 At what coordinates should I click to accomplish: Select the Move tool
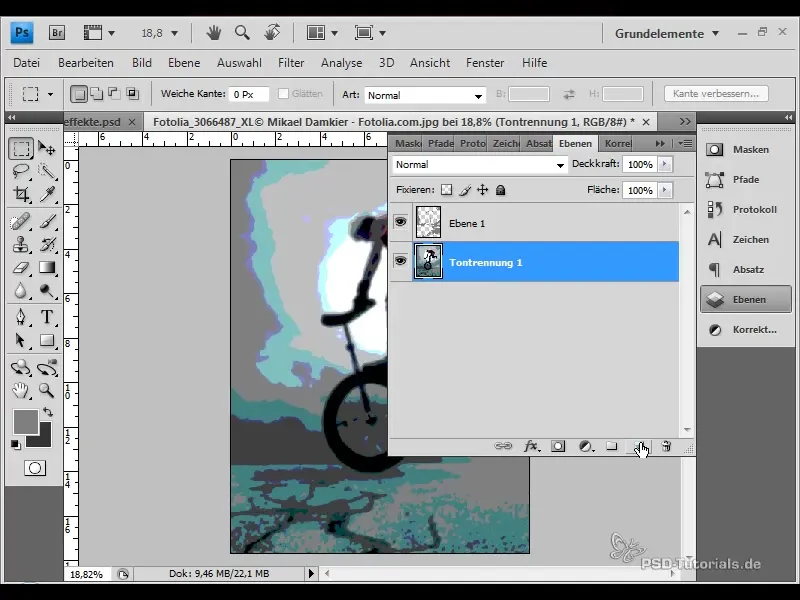47,148
